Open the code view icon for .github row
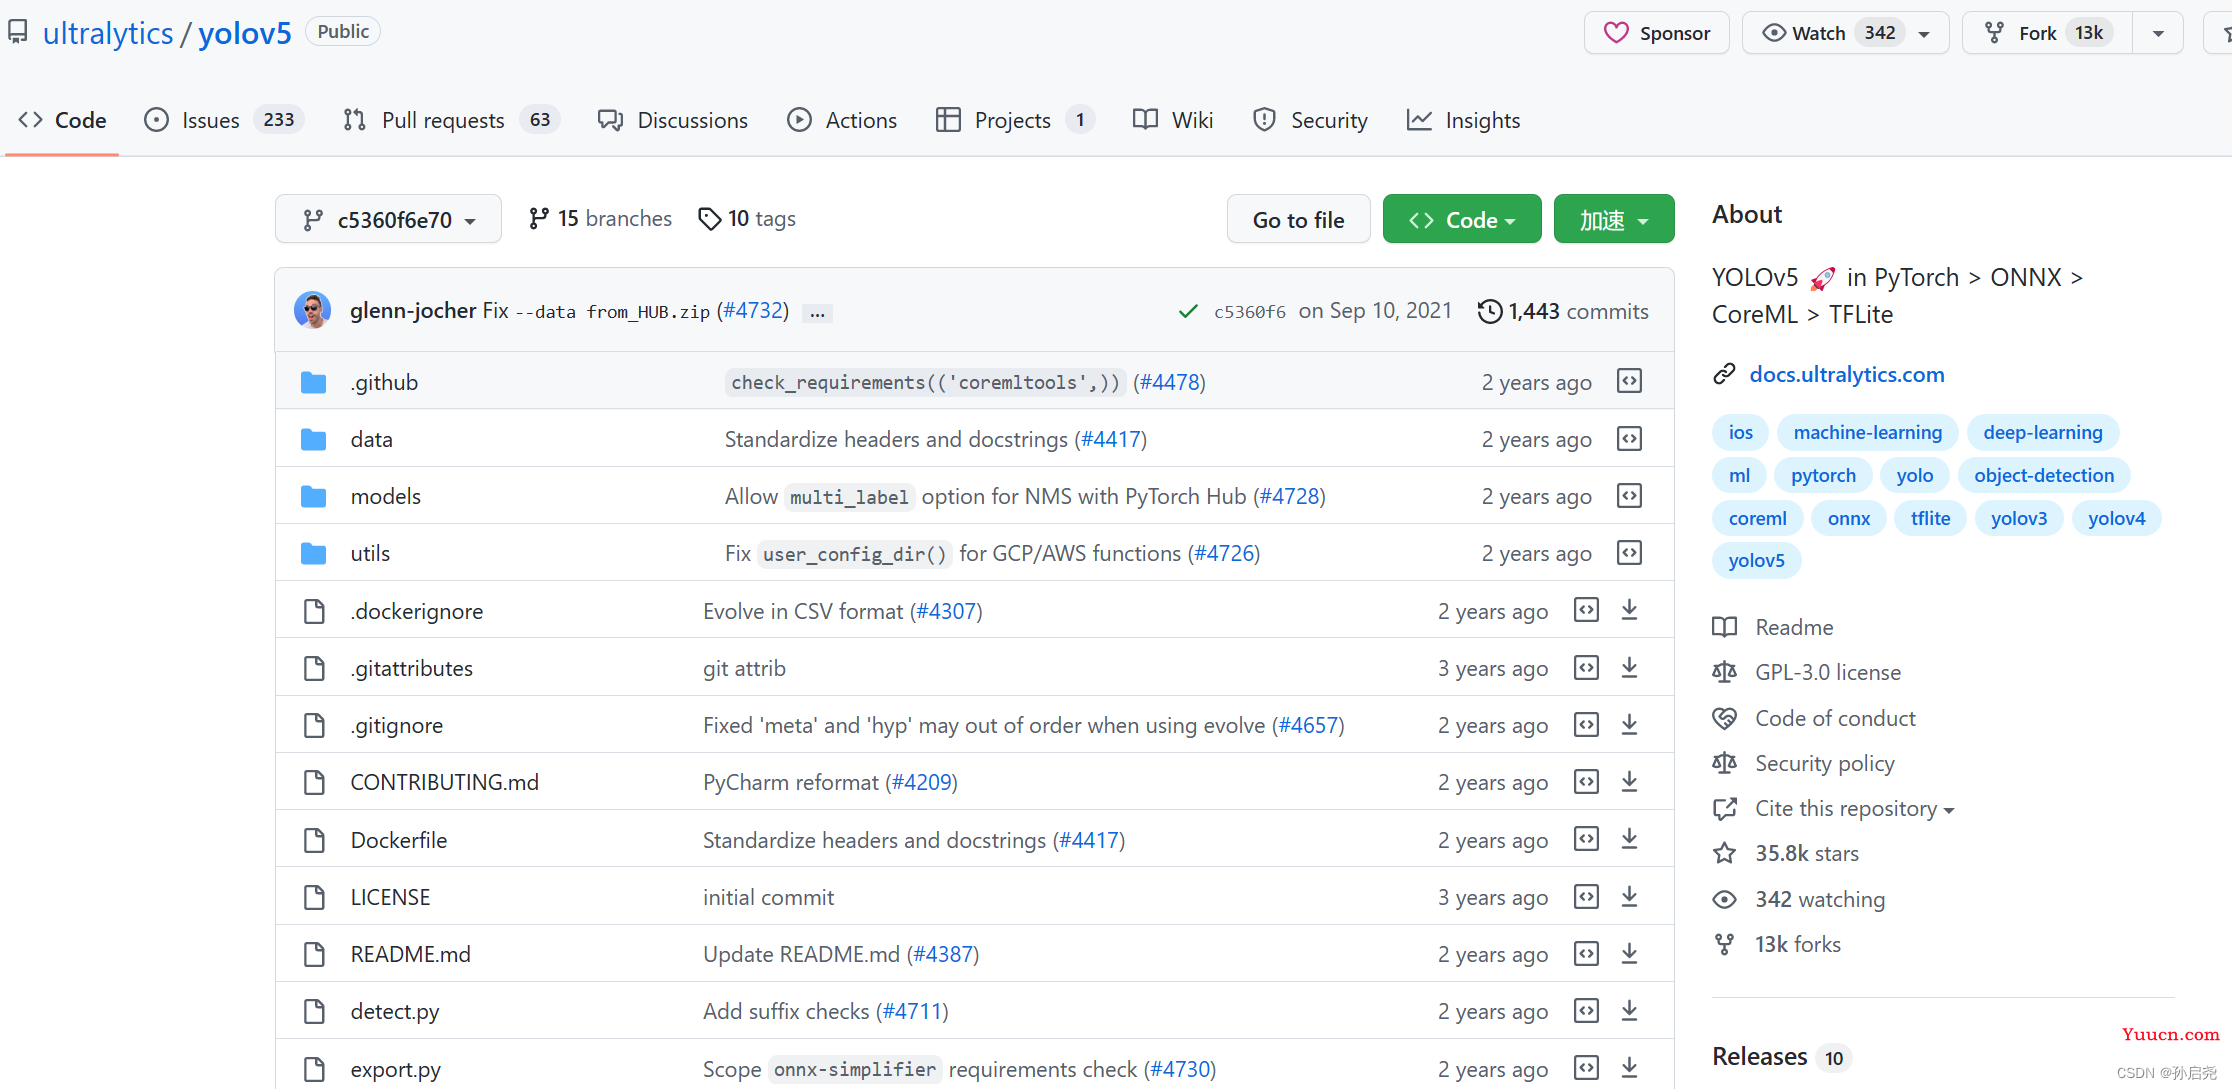Screen dimensions: 2232x1089 1629,381
